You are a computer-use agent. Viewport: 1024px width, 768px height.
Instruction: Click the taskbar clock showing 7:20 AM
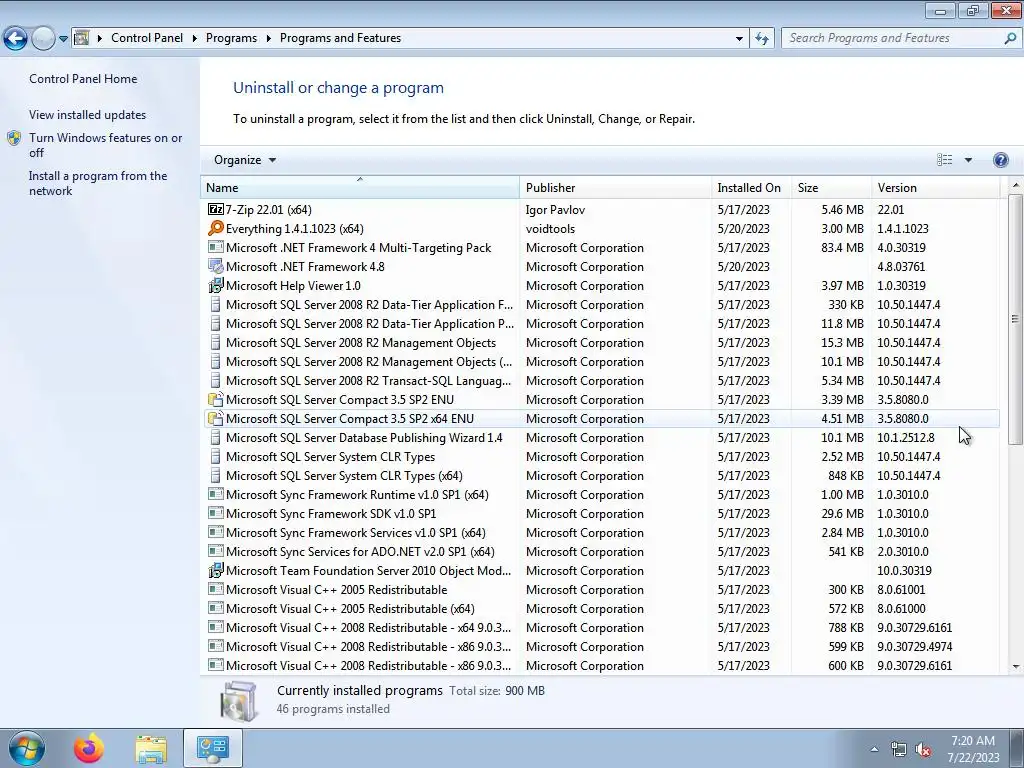pos(973,749)
